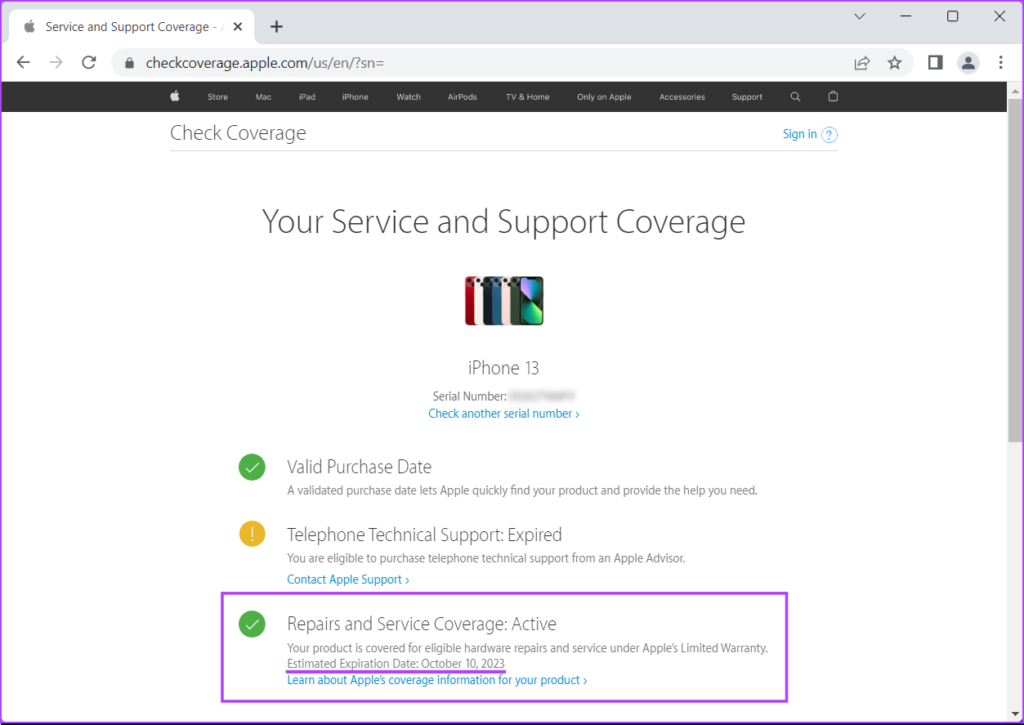Select the Service and Support Coverage tab
The width and height of the screenshot is (1024, 725).
tap(131, 27)
